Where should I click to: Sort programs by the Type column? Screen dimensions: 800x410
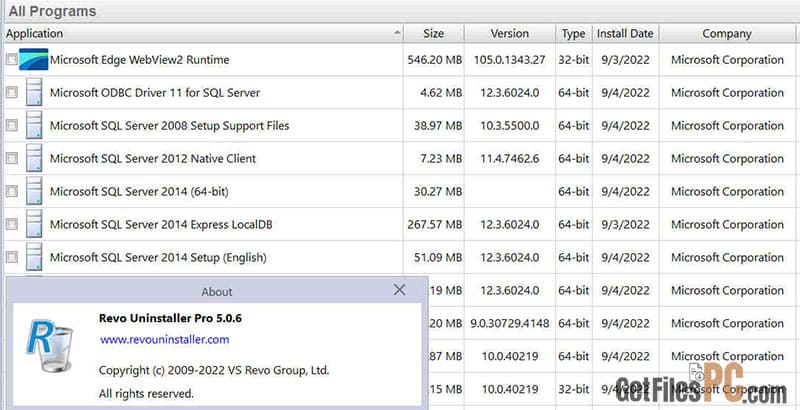pyautogui.click(x=573, y=34)
